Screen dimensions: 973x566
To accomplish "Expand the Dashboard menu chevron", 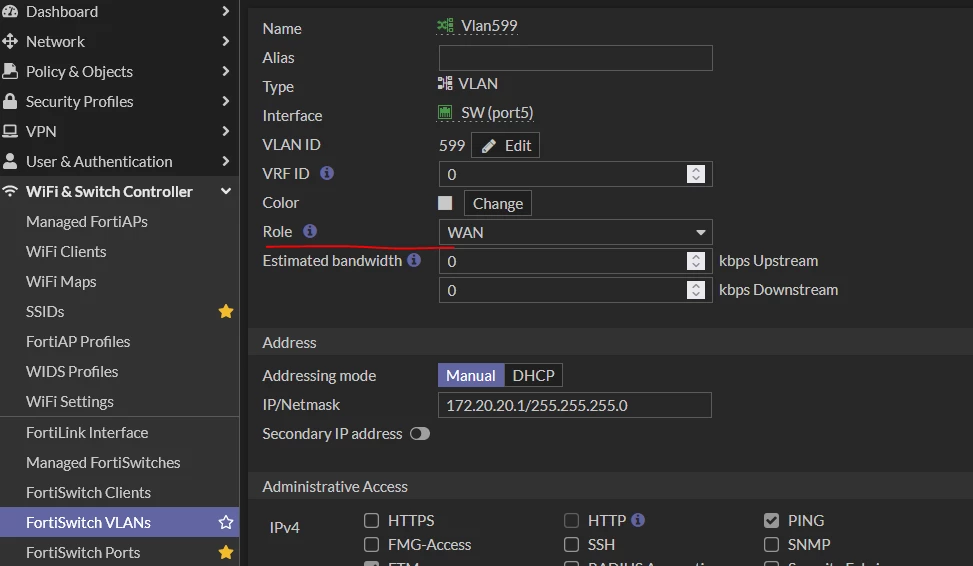I will pyautogui.click(x=225, y=11).
